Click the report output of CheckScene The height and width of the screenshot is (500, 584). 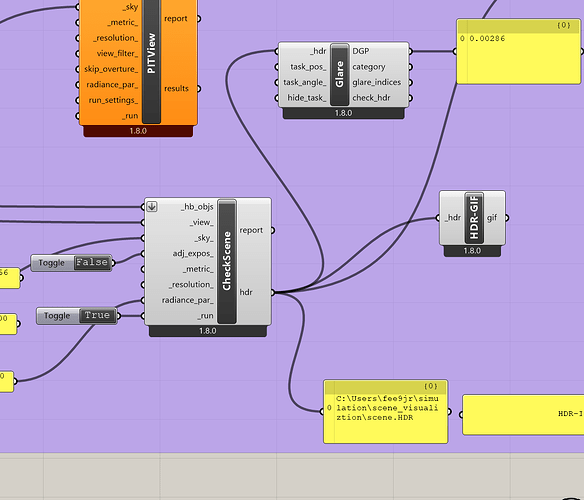[251, 230]
